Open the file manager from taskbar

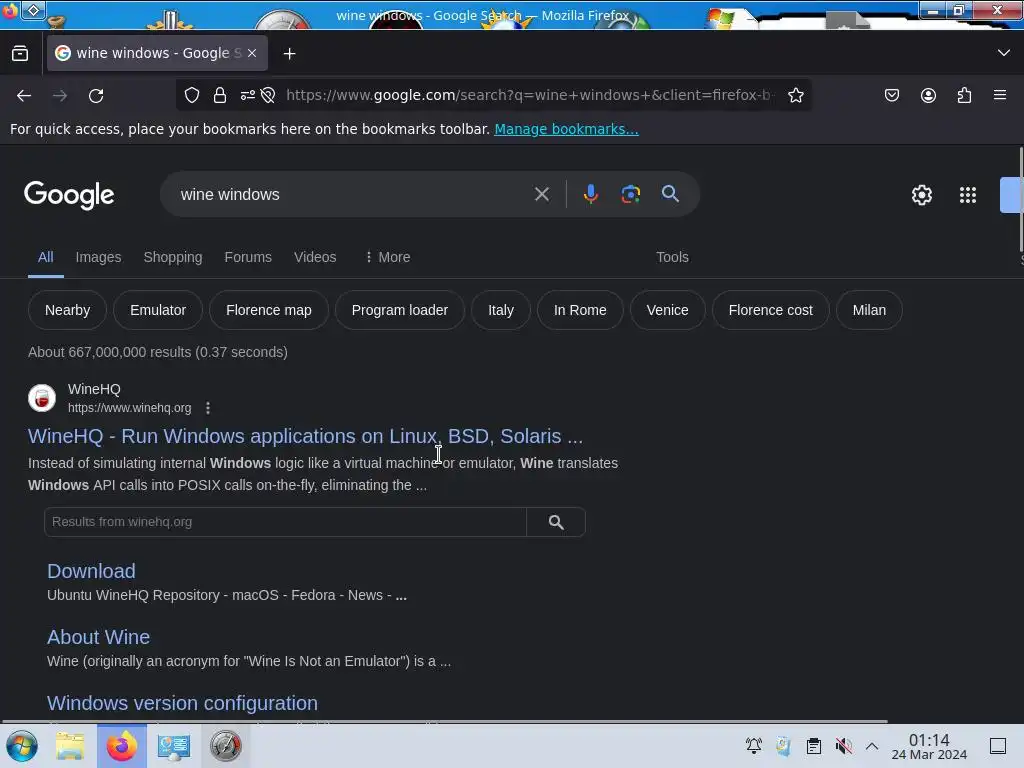pyautogui.click(x=70, y=746)
